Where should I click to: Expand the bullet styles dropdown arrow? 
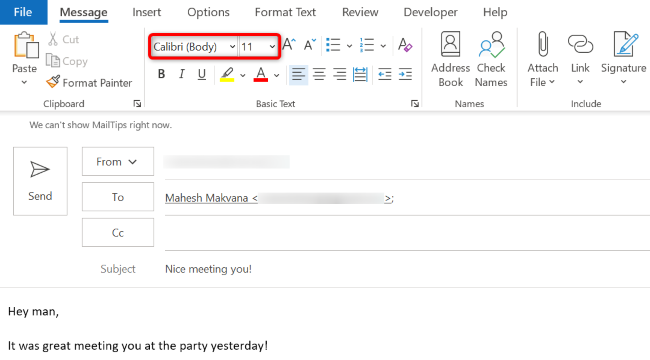pyautogui.click(x=349, y=46)
